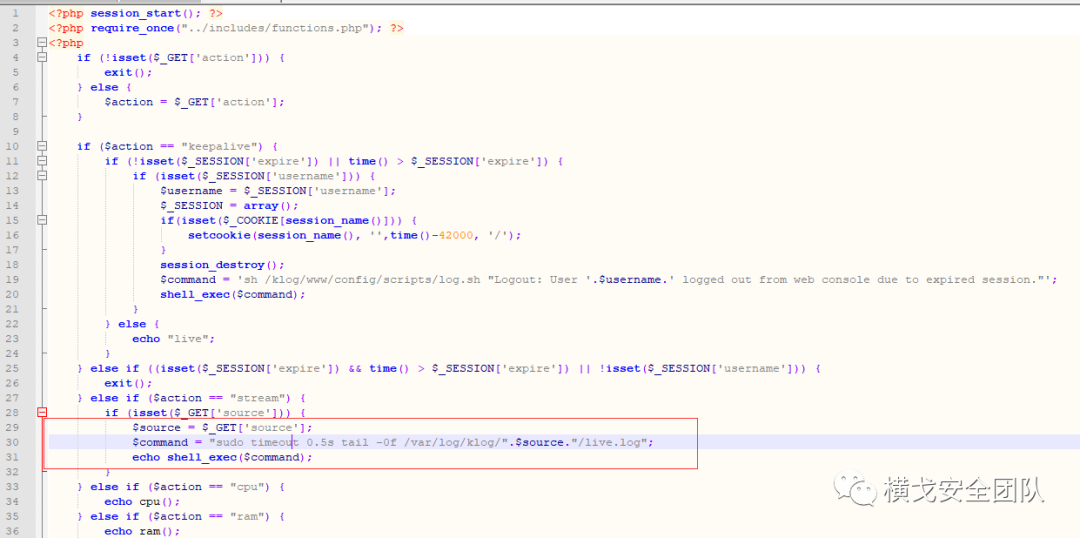This screenshot has width=1080, height=538.
Task: Click the log.sh $command assignment on line 19
Action: click(x=608, y=280)
